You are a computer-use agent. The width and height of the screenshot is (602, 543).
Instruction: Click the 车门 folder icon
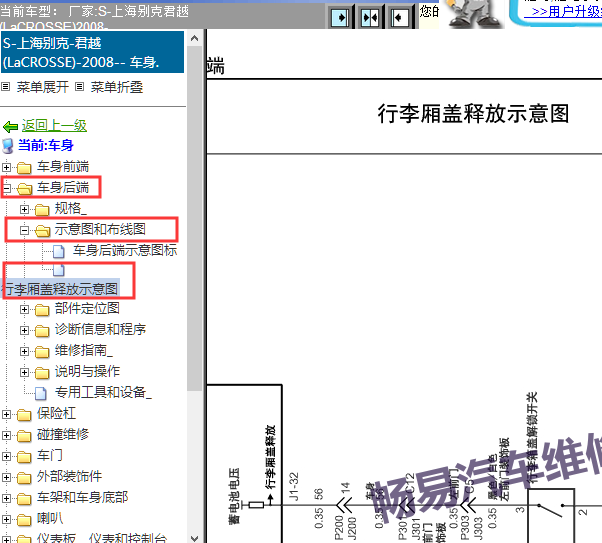pyautogui.click(x=24, y=457)
